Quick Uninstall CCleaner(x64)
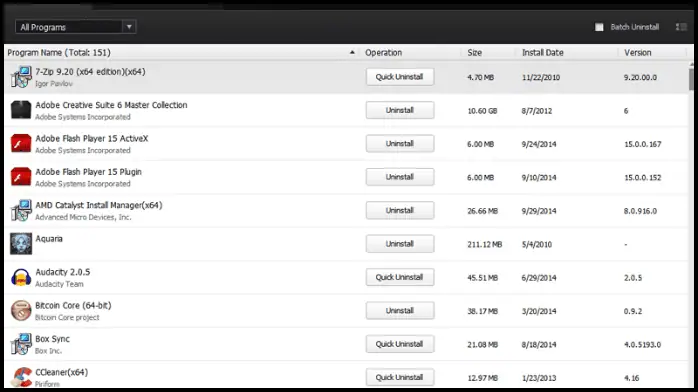The width and height of the screenshot is (698, 392). 400,377
